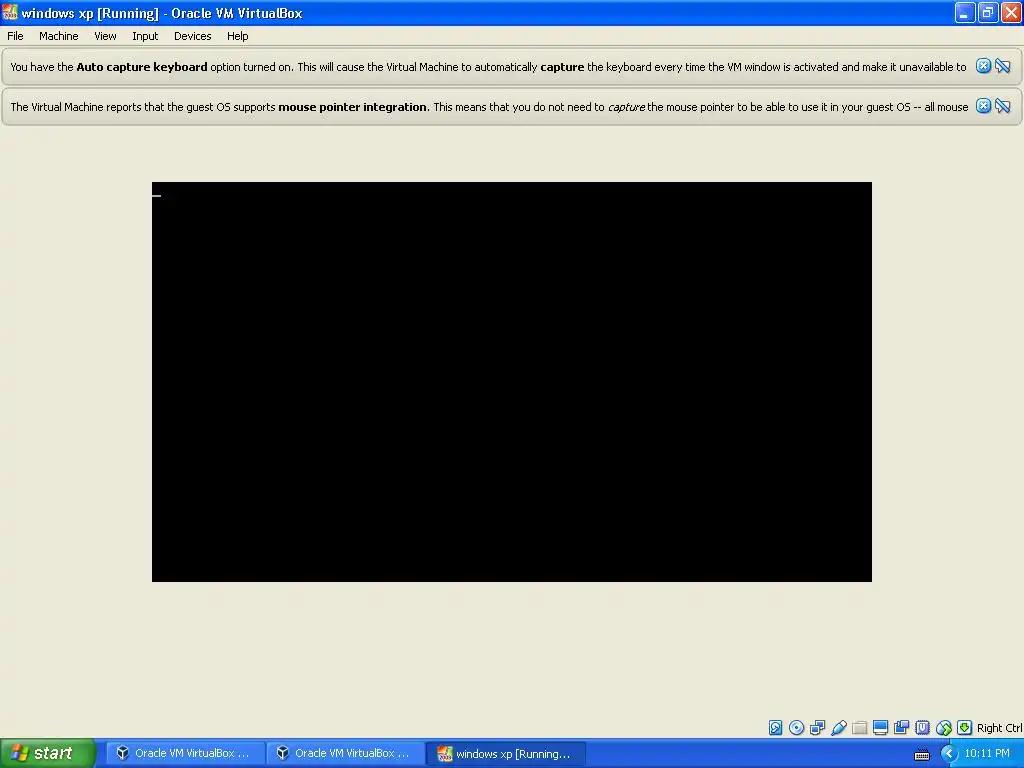Dismiss the mouse pointer integration notification
The height and width of the screenshot is (768, 1024).
tap(984, 106)
